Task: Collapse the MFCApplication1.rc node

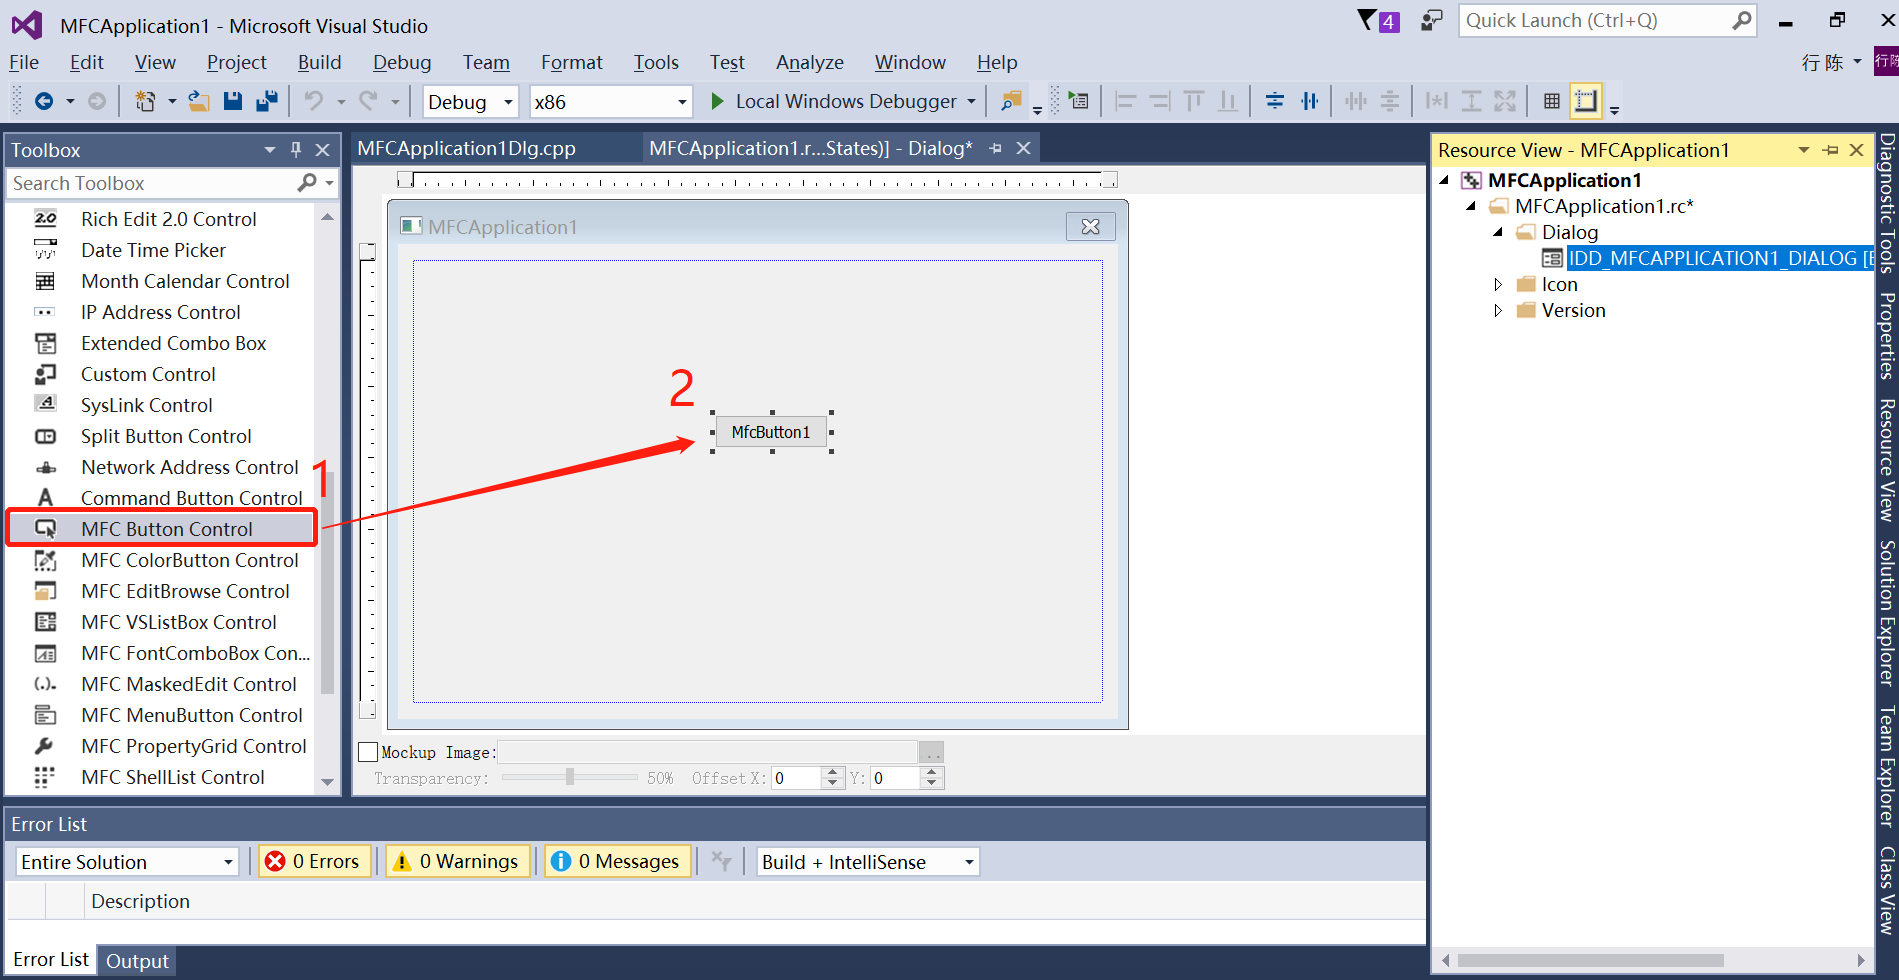Action: tap(1471, 206)
